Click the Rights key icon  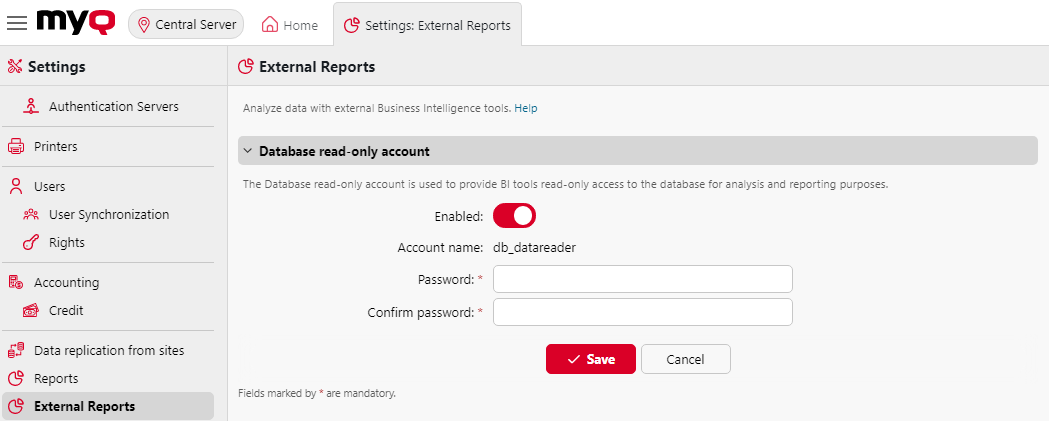pos(31,242)
